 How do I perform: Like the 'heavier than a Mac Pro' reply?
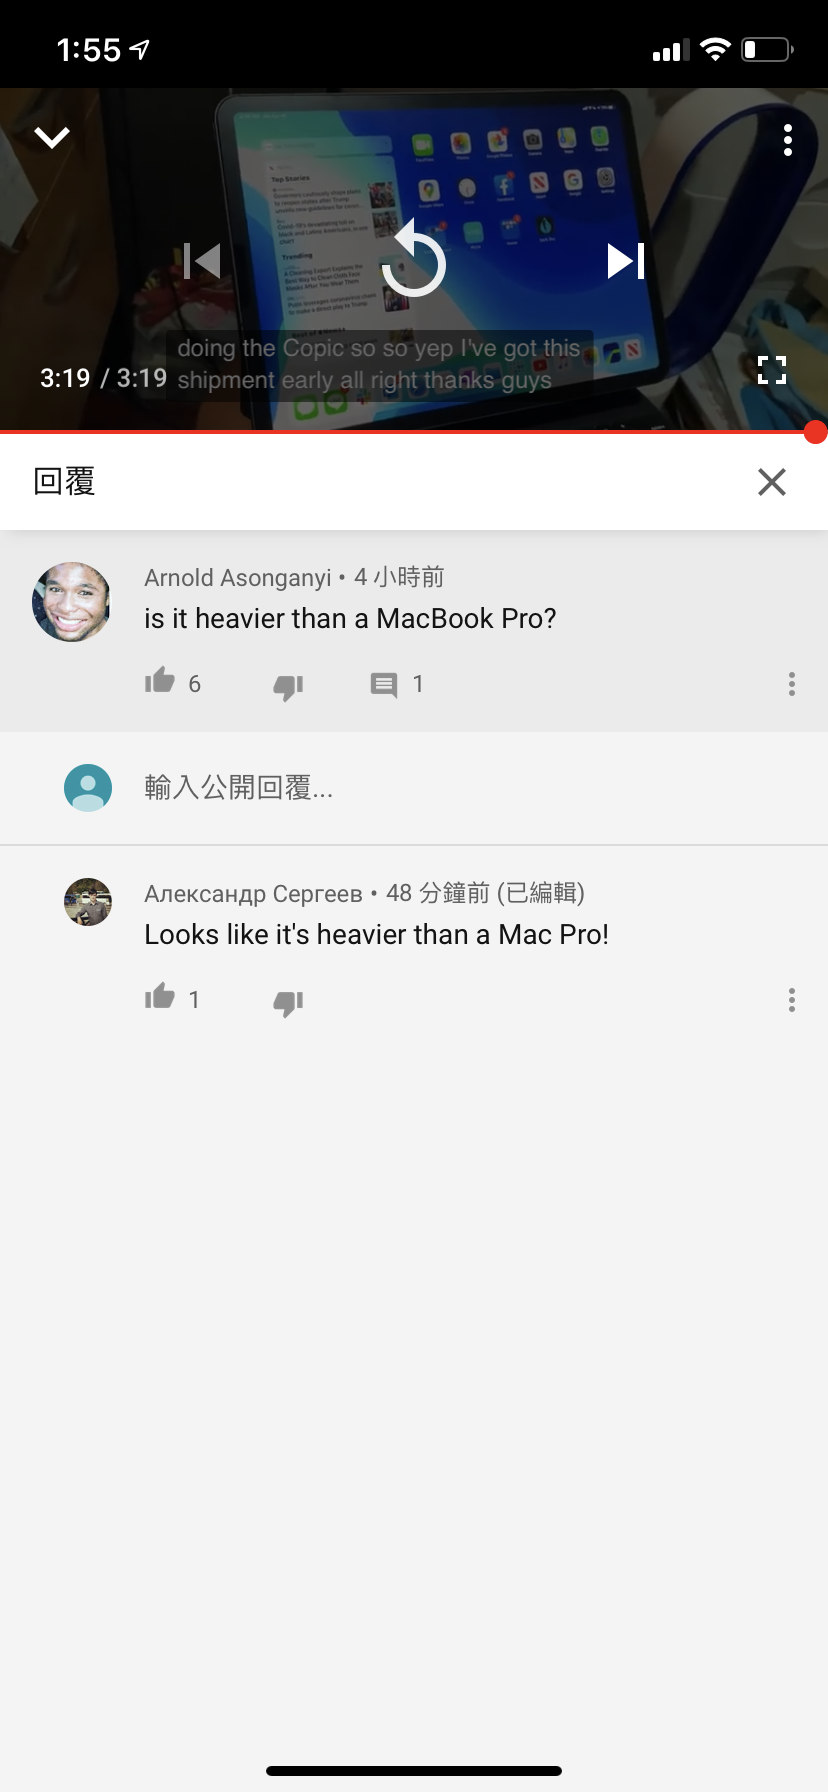tap(160, 998)
